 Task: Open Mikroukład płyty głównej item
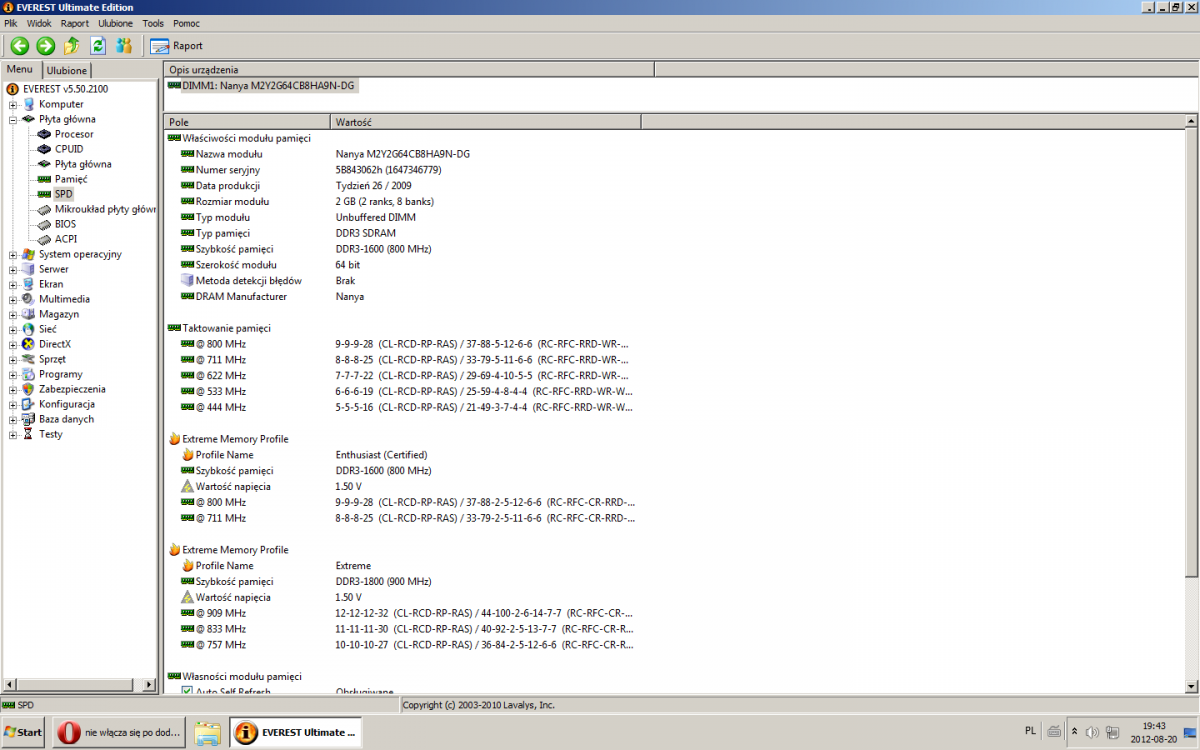tap(105, 209)
